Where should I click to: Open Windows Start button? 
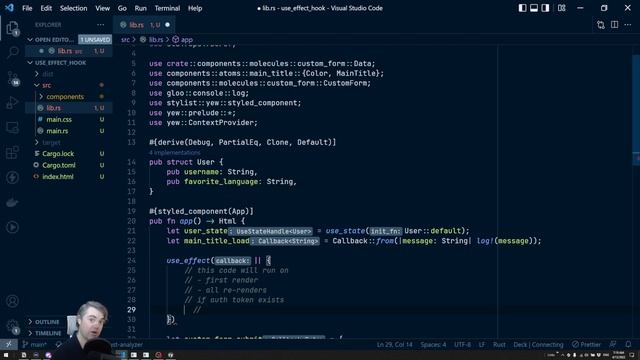6,355
